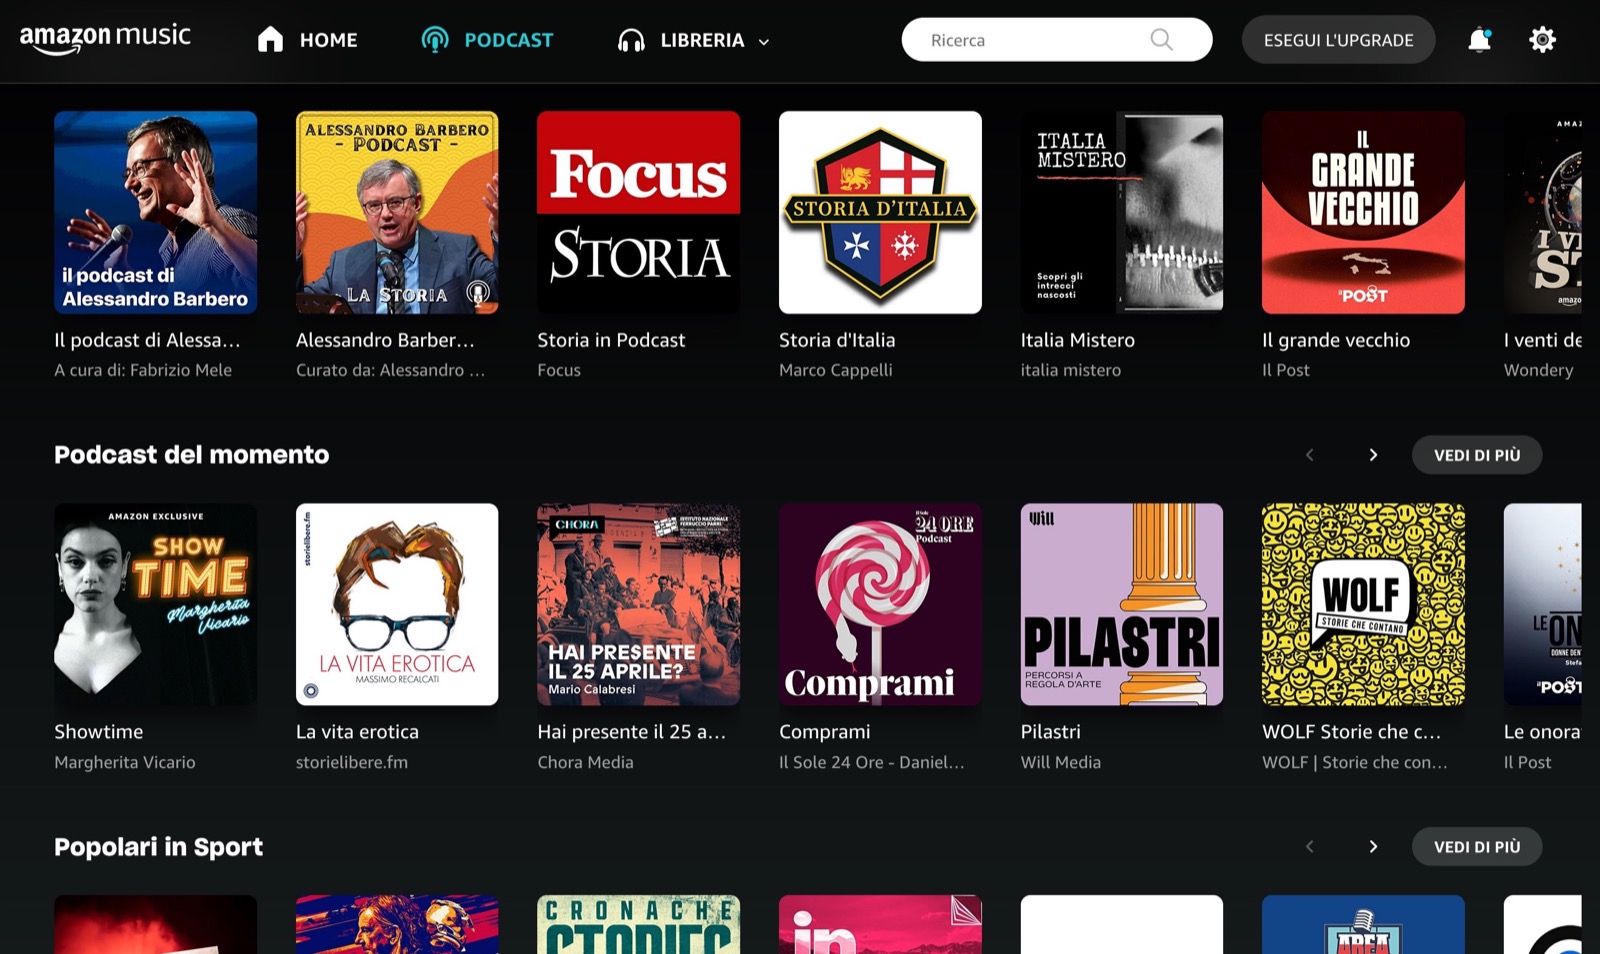Show next Popolari in Sport items
The image size is (1600, 954).
pos(1373,847)
